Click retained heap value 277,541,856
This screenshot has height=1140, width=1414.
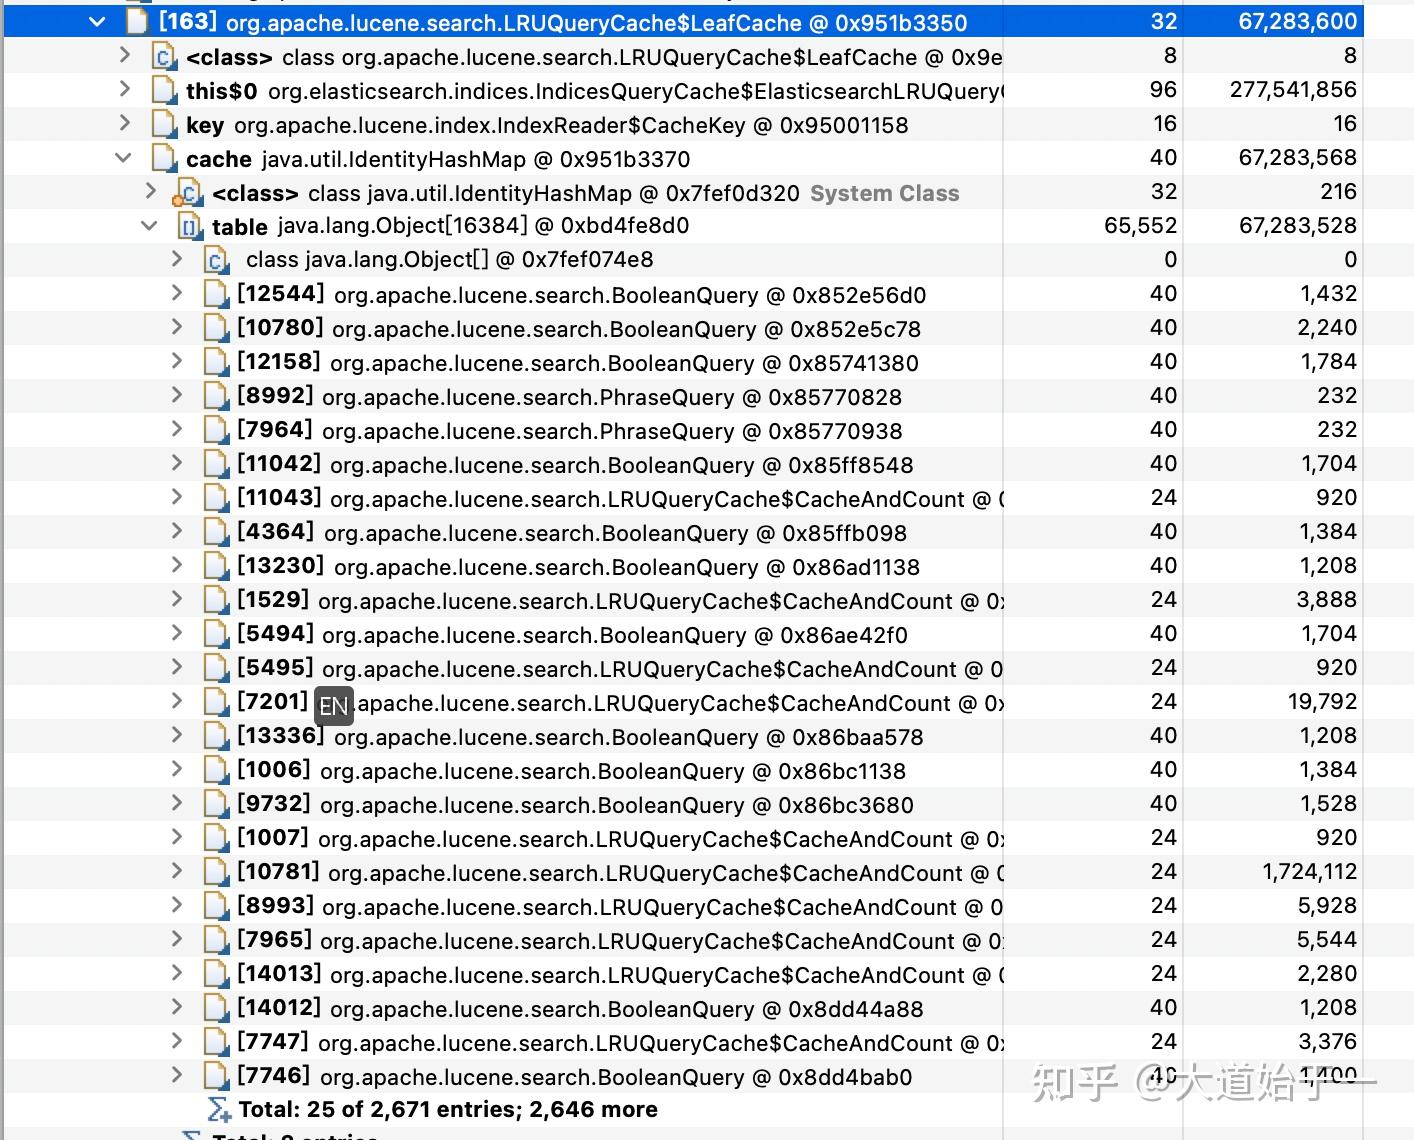[x=1293, y=90]
